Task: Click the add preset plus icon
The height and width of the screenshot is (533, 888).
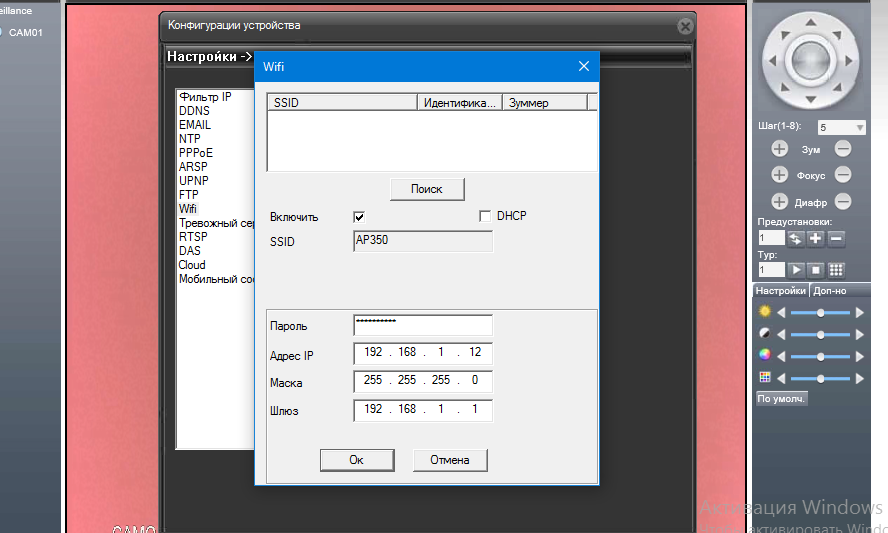Action: (x=816, y=238)
